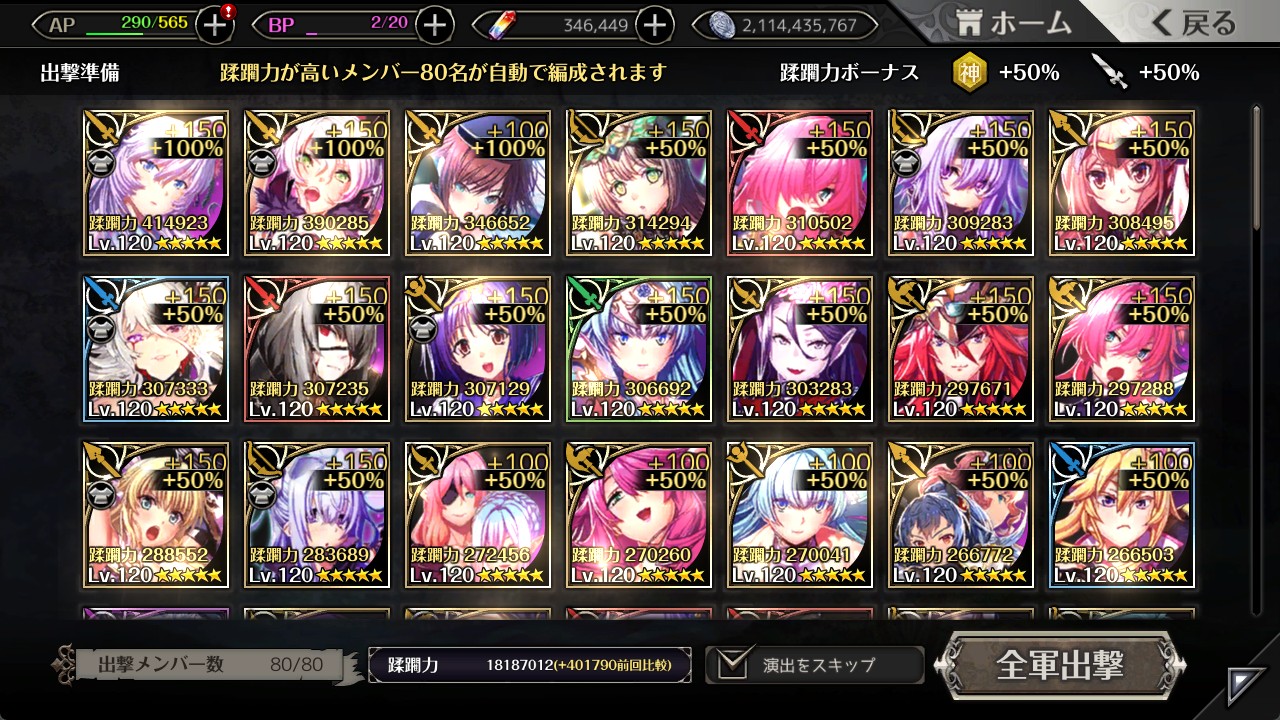The image size is (1280, 720).
Task: Open character card with power 307333
Action: pos(156,349)
